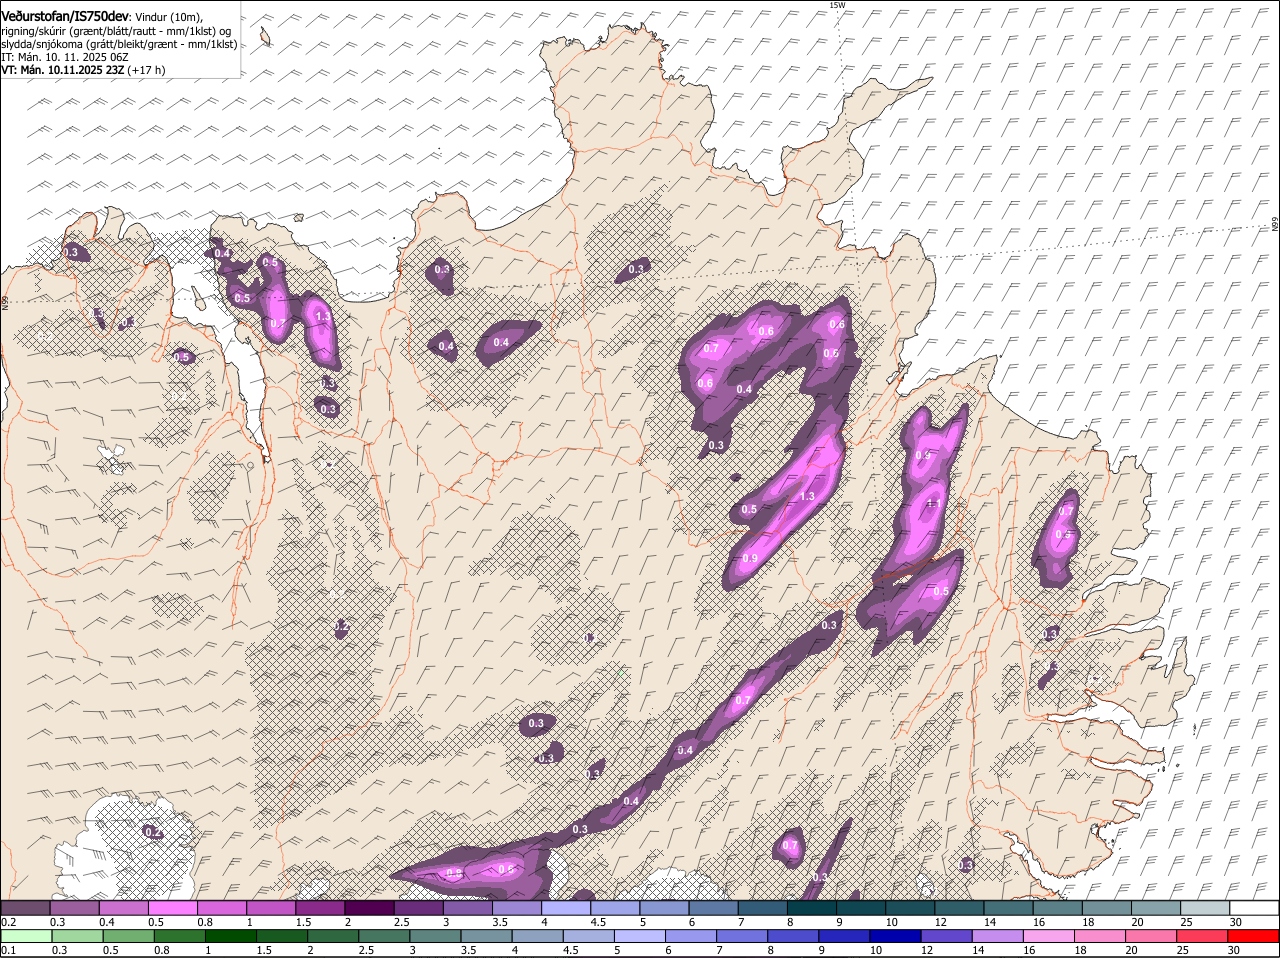Pick the dark teal swatch labeled 8
The image size is (1280, 958).
pos(812,907)
